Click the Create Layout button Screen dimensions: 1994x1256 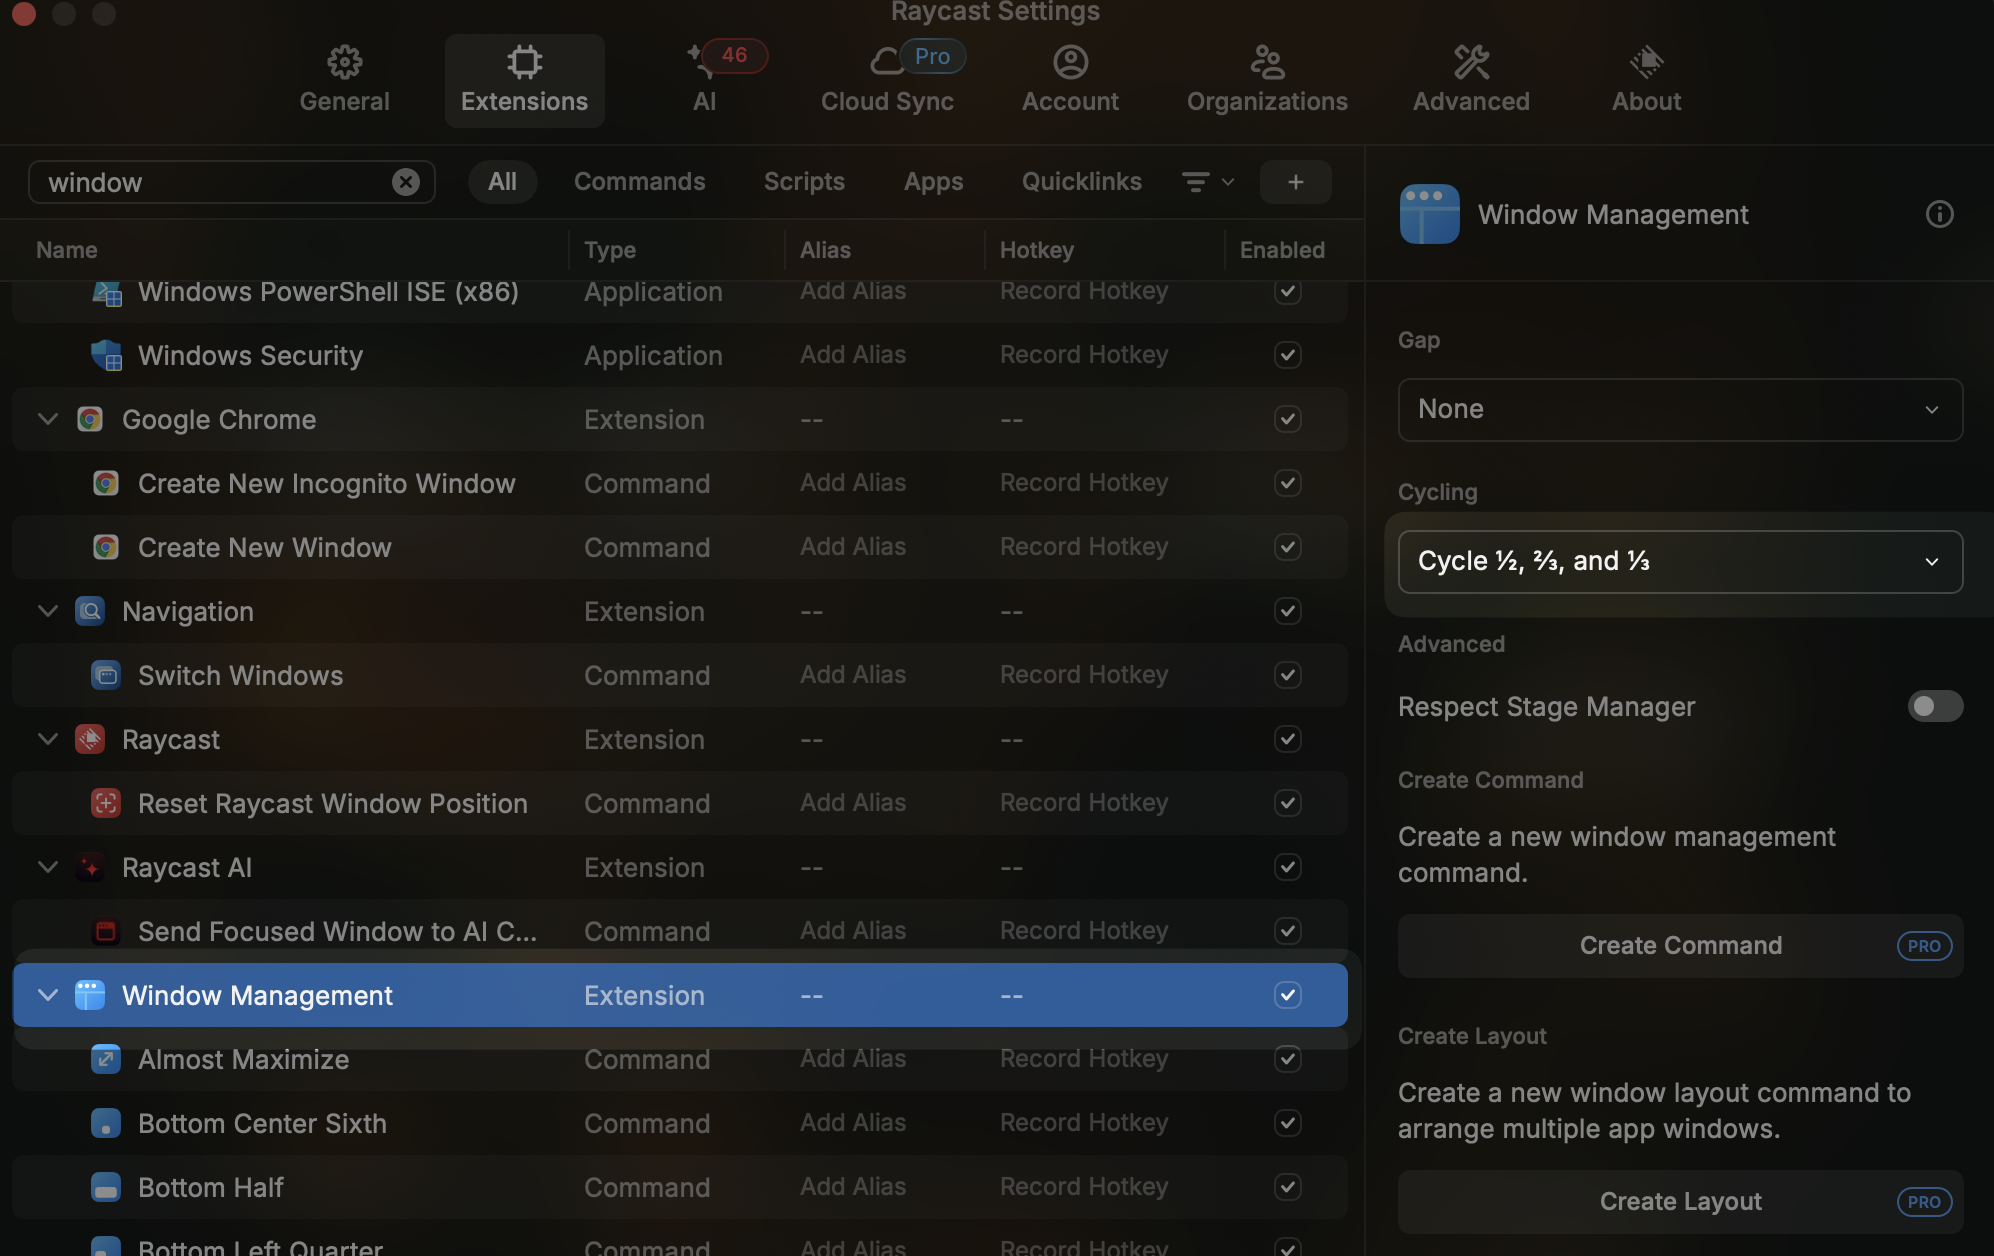(x=1680, y=1201)
